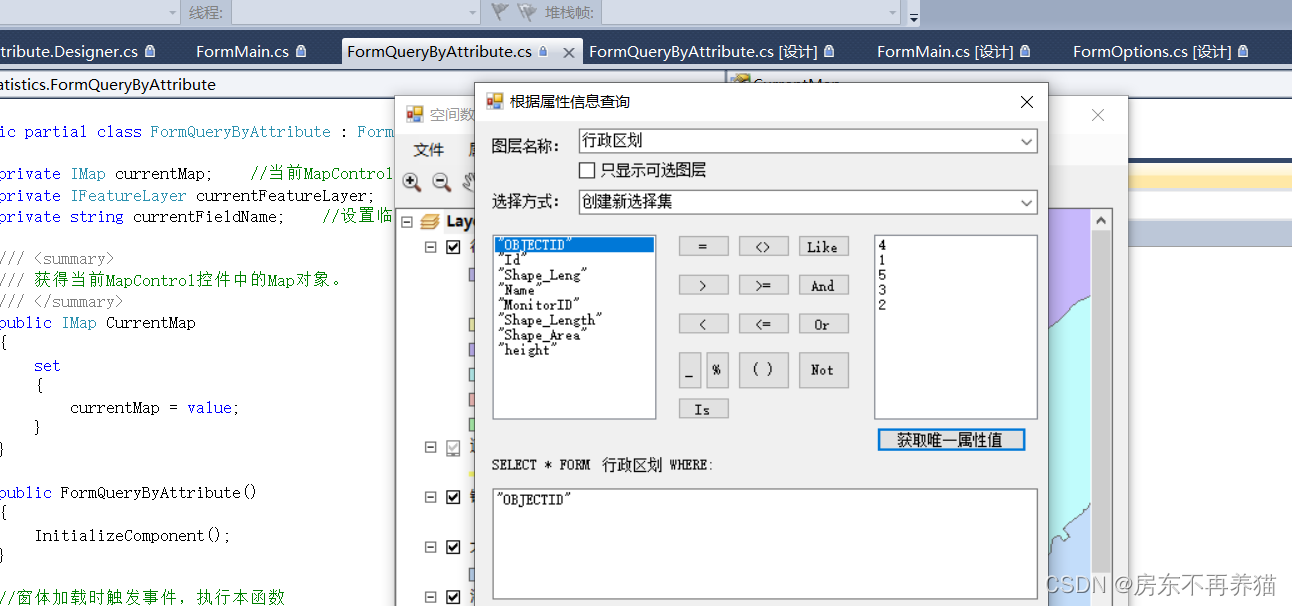Click the Layers group icon in tree
The height and width of the screenshot is (606, 1292).
pos(430,221)
